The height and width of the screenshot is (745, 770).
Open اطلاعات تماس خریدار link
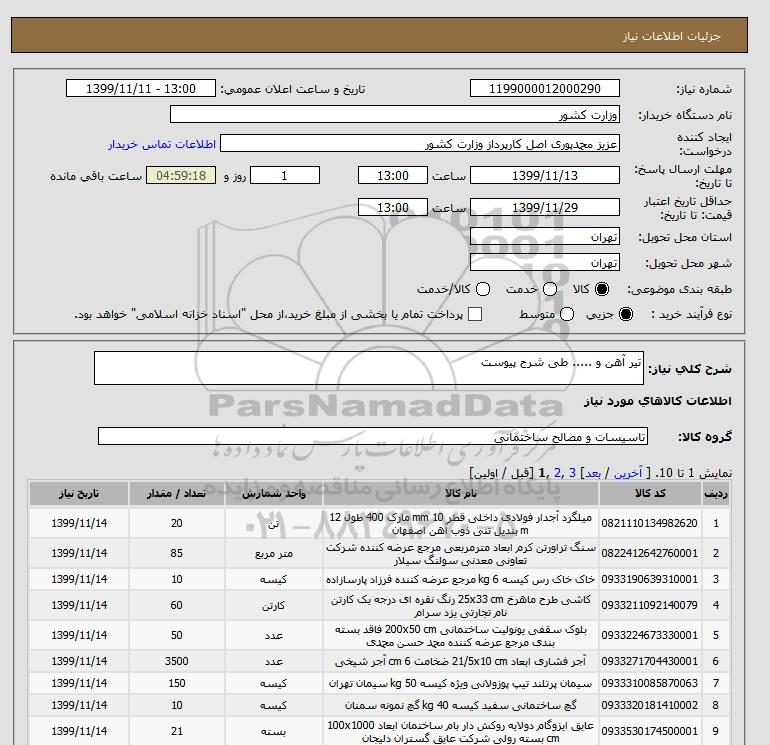pyautogui.click(x=162, y=144)
